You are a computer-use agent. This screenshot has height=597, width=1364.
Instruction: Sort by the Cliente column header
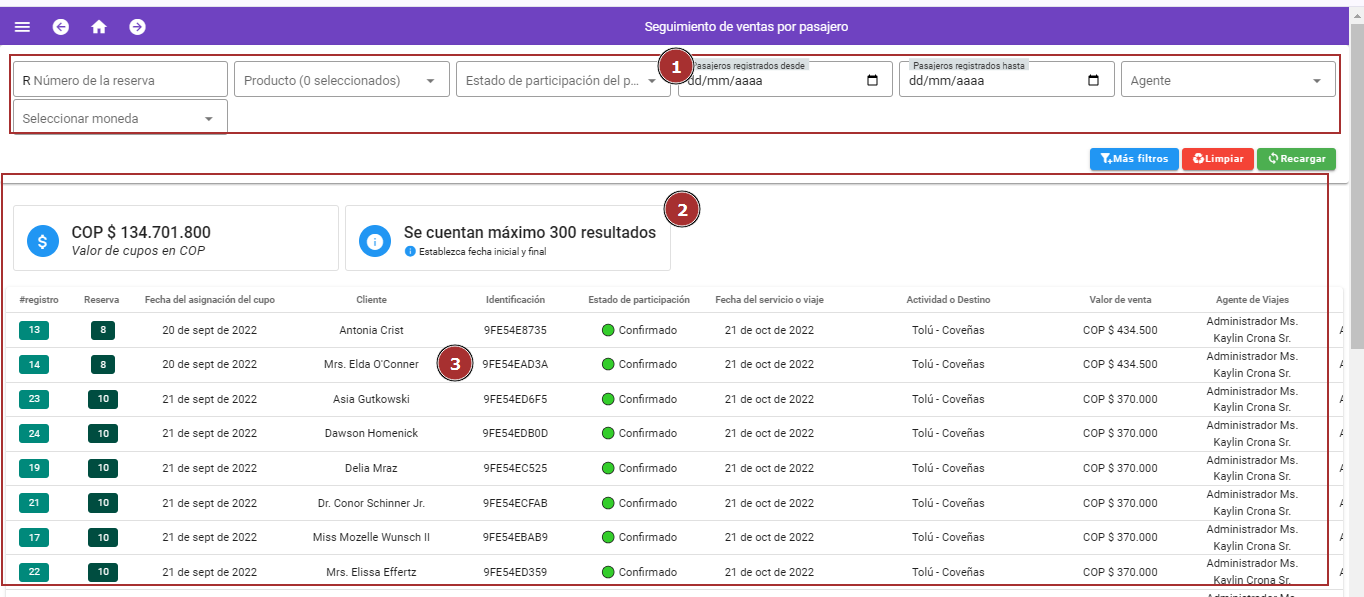[371, 299]
